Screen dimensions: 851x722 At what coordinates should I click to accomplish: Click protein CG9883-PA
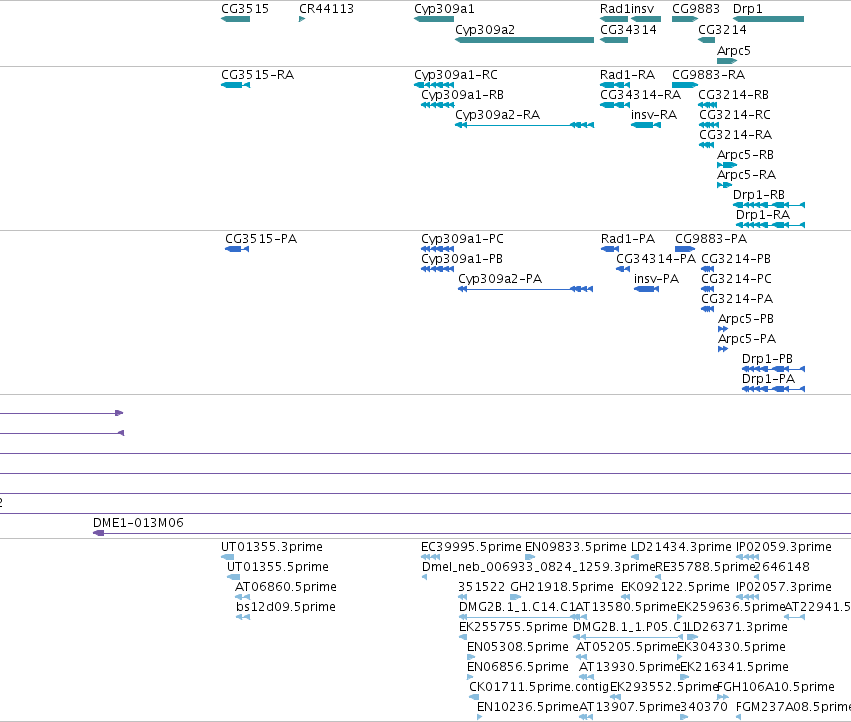[x=711, y=239]
